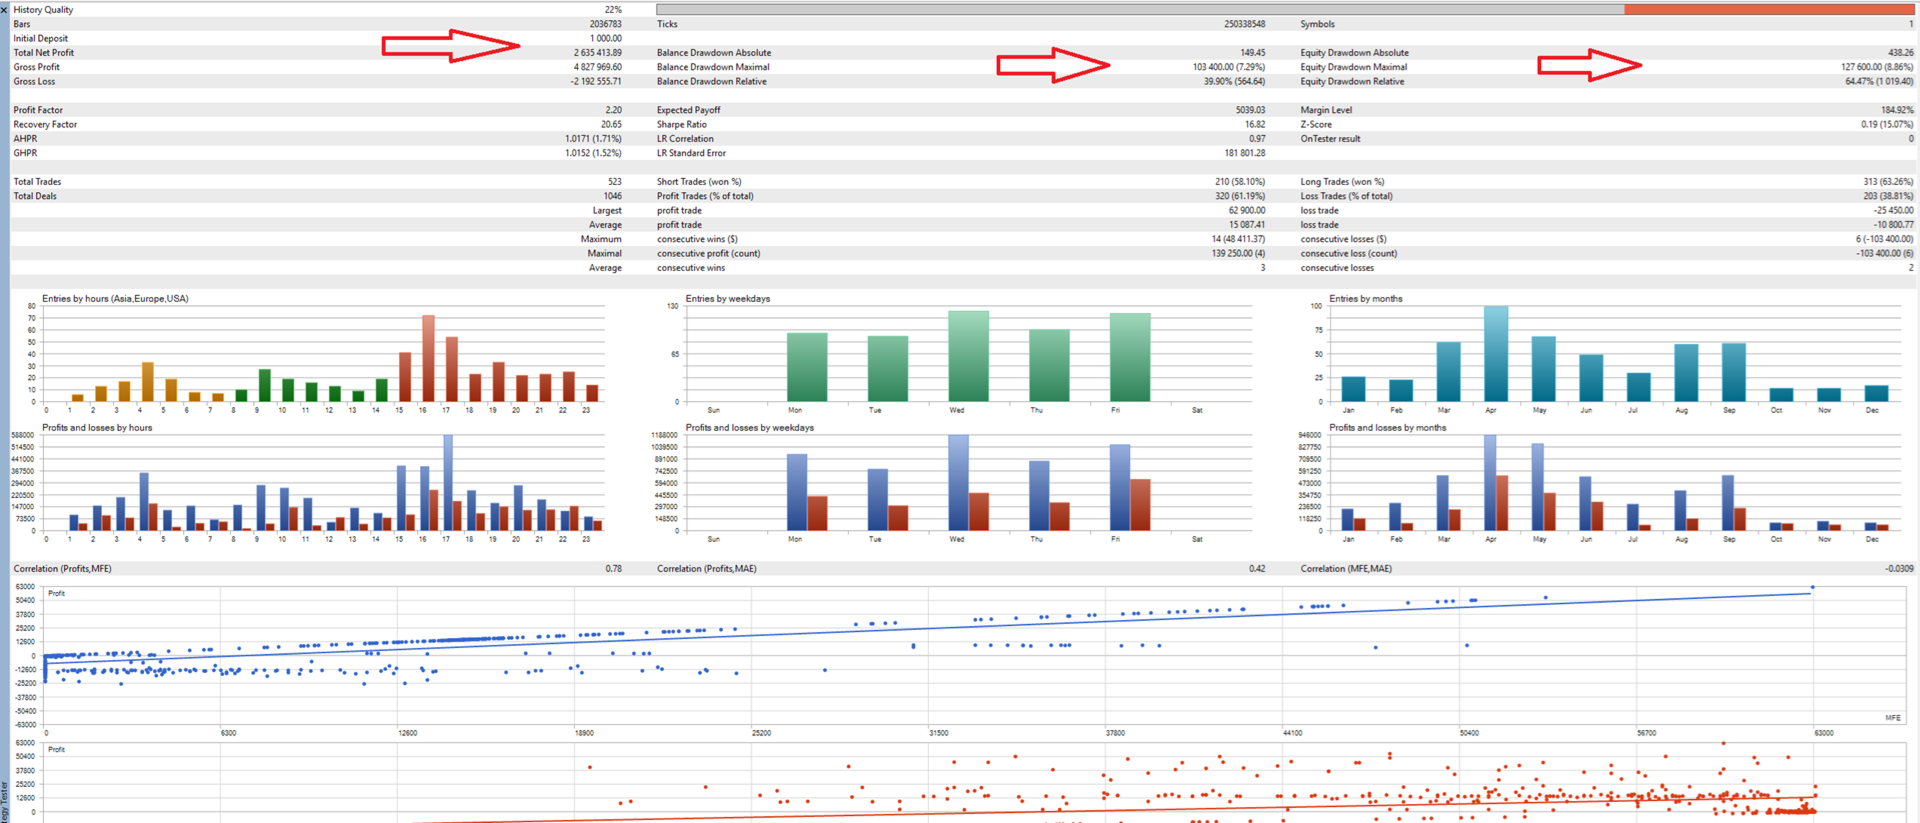Click the Apr bar in Entries by months

pyautogui.click(x=1496, y=354)
